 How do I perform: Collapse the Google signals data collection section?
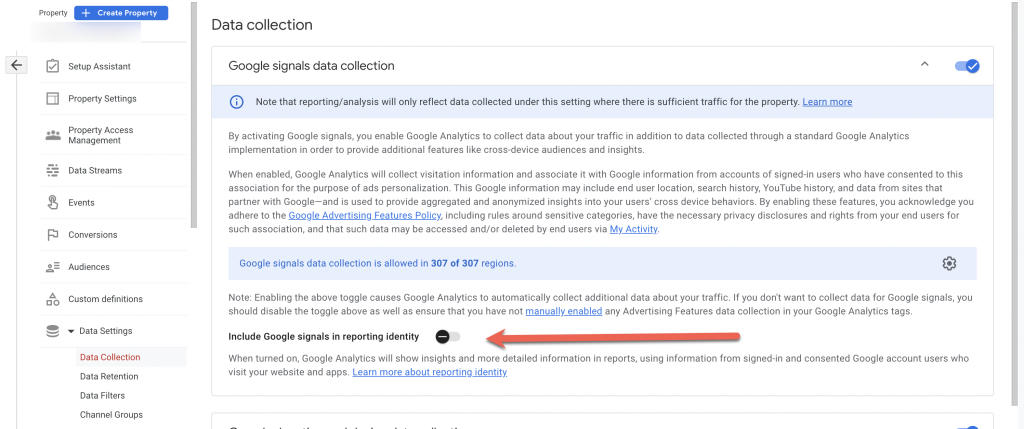[924, 65]
